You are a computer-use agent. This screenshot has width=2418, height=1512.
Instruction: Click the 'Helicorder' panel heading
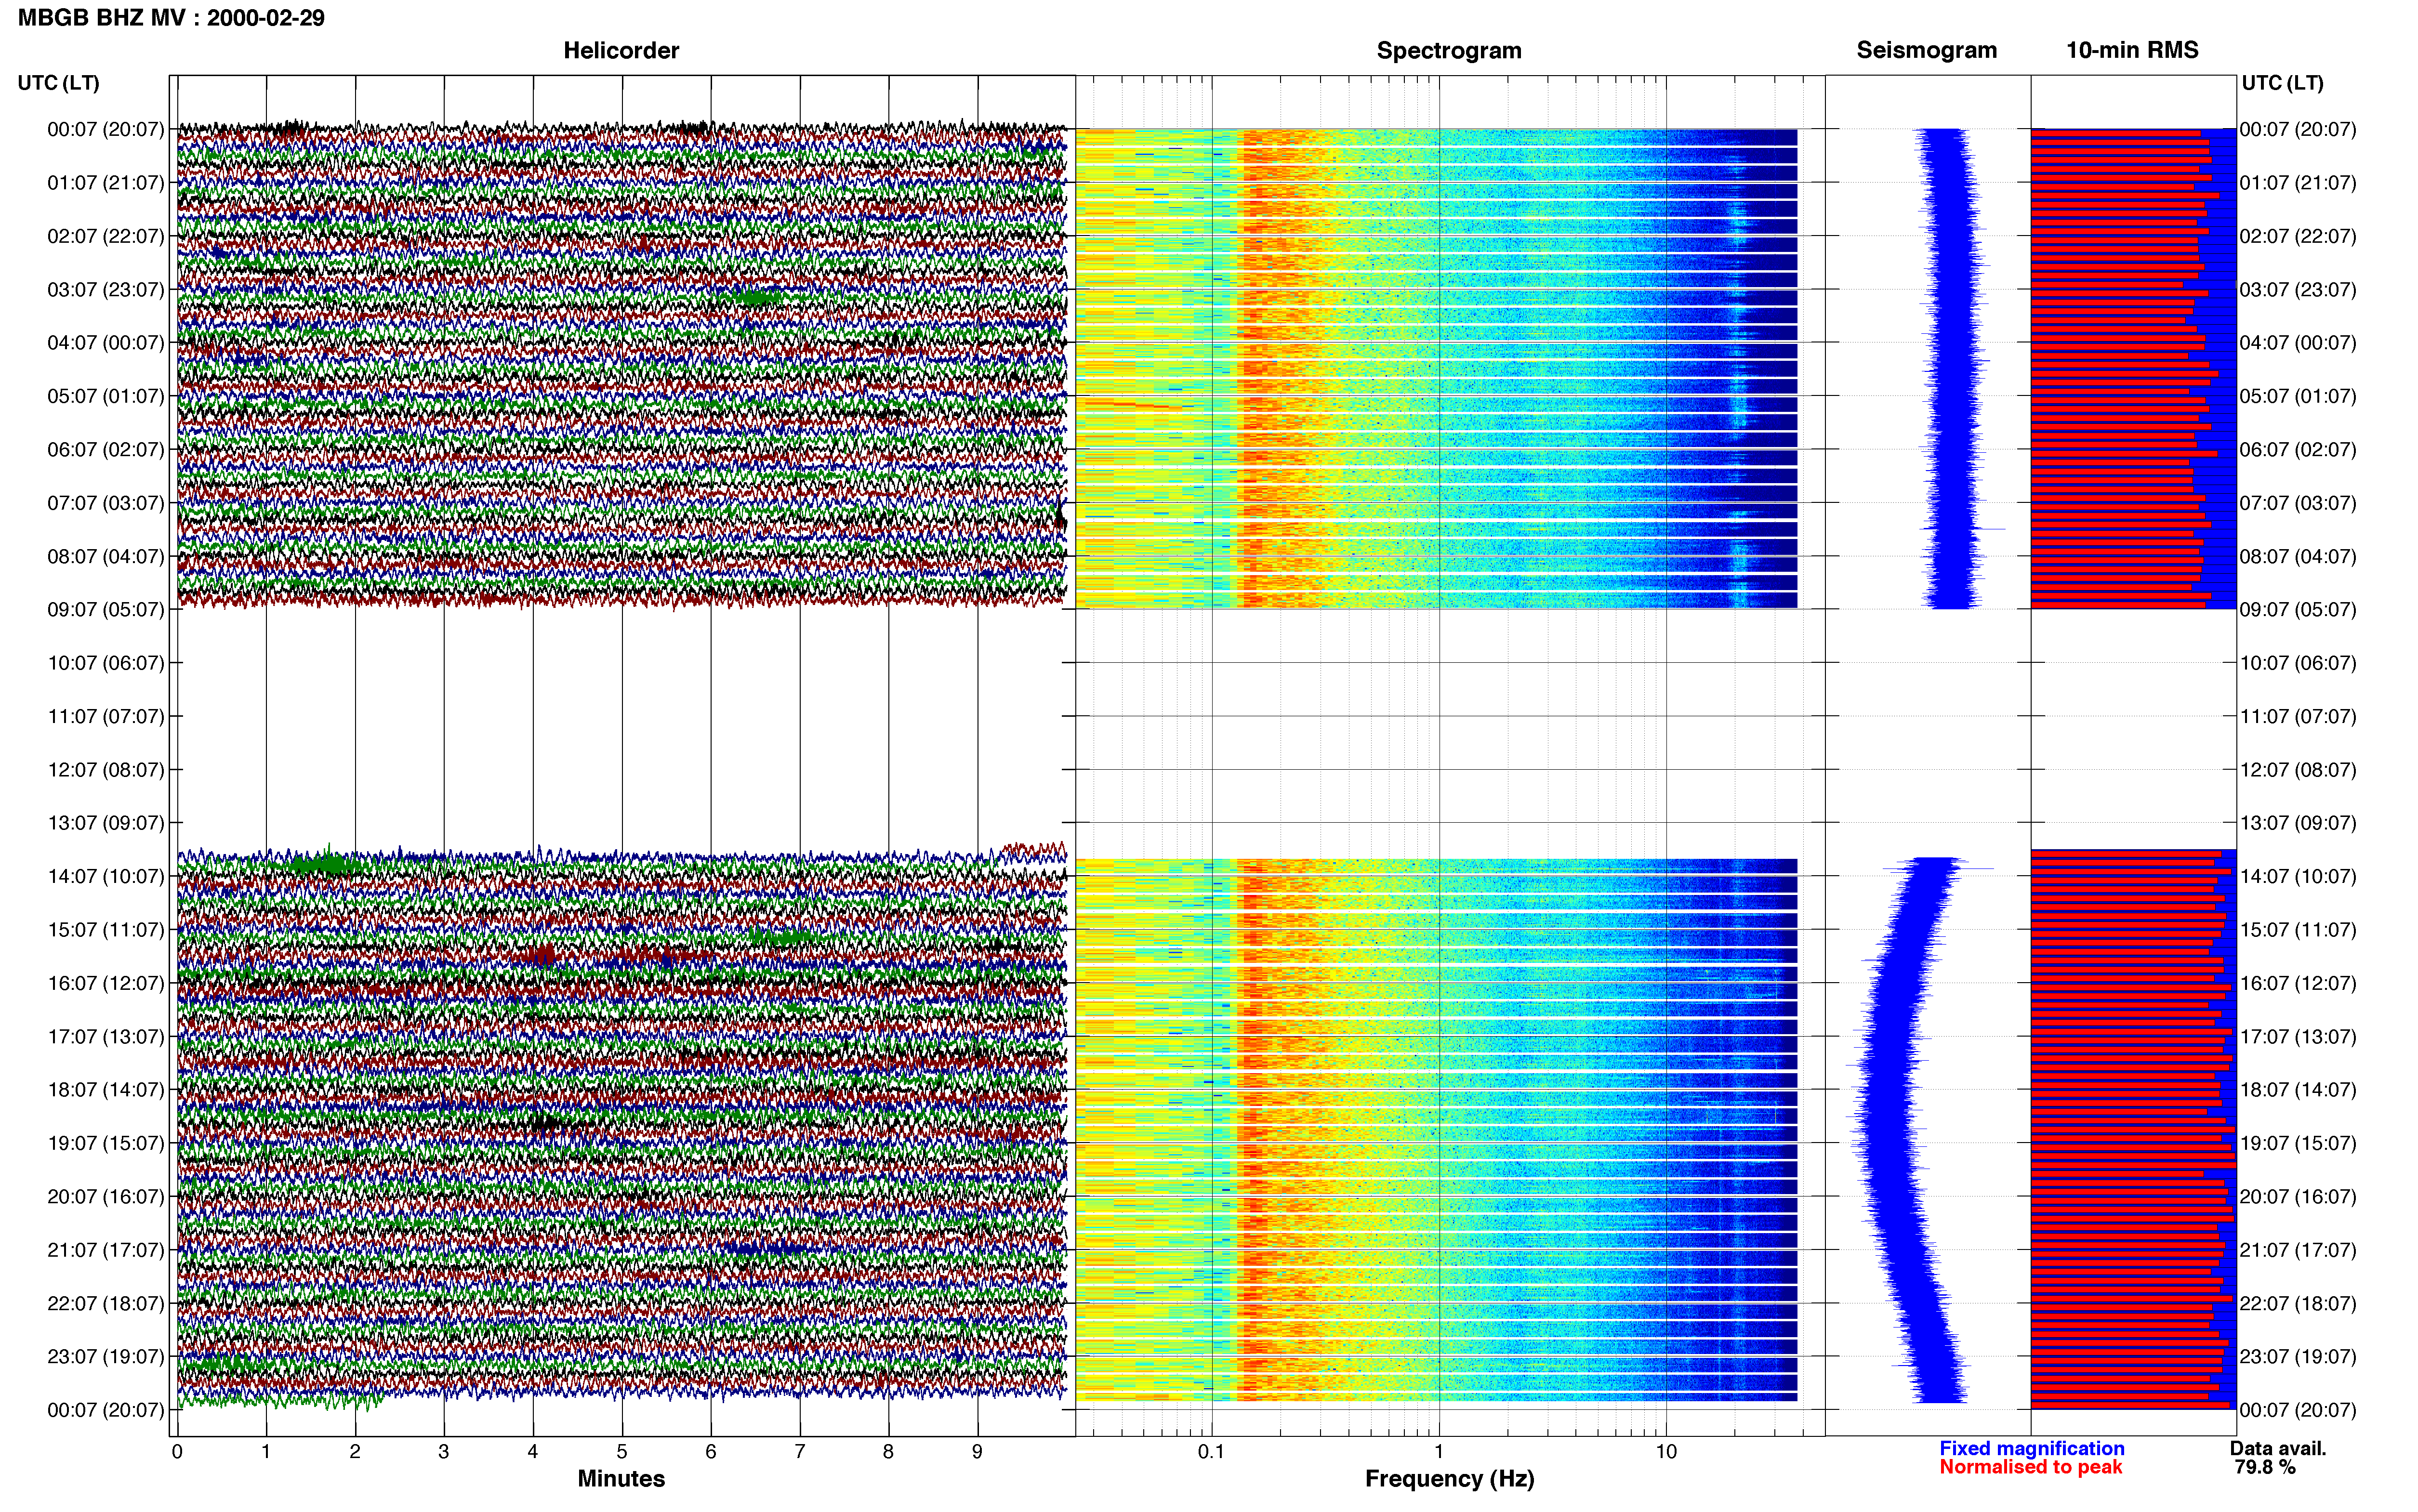pos(621,51)
